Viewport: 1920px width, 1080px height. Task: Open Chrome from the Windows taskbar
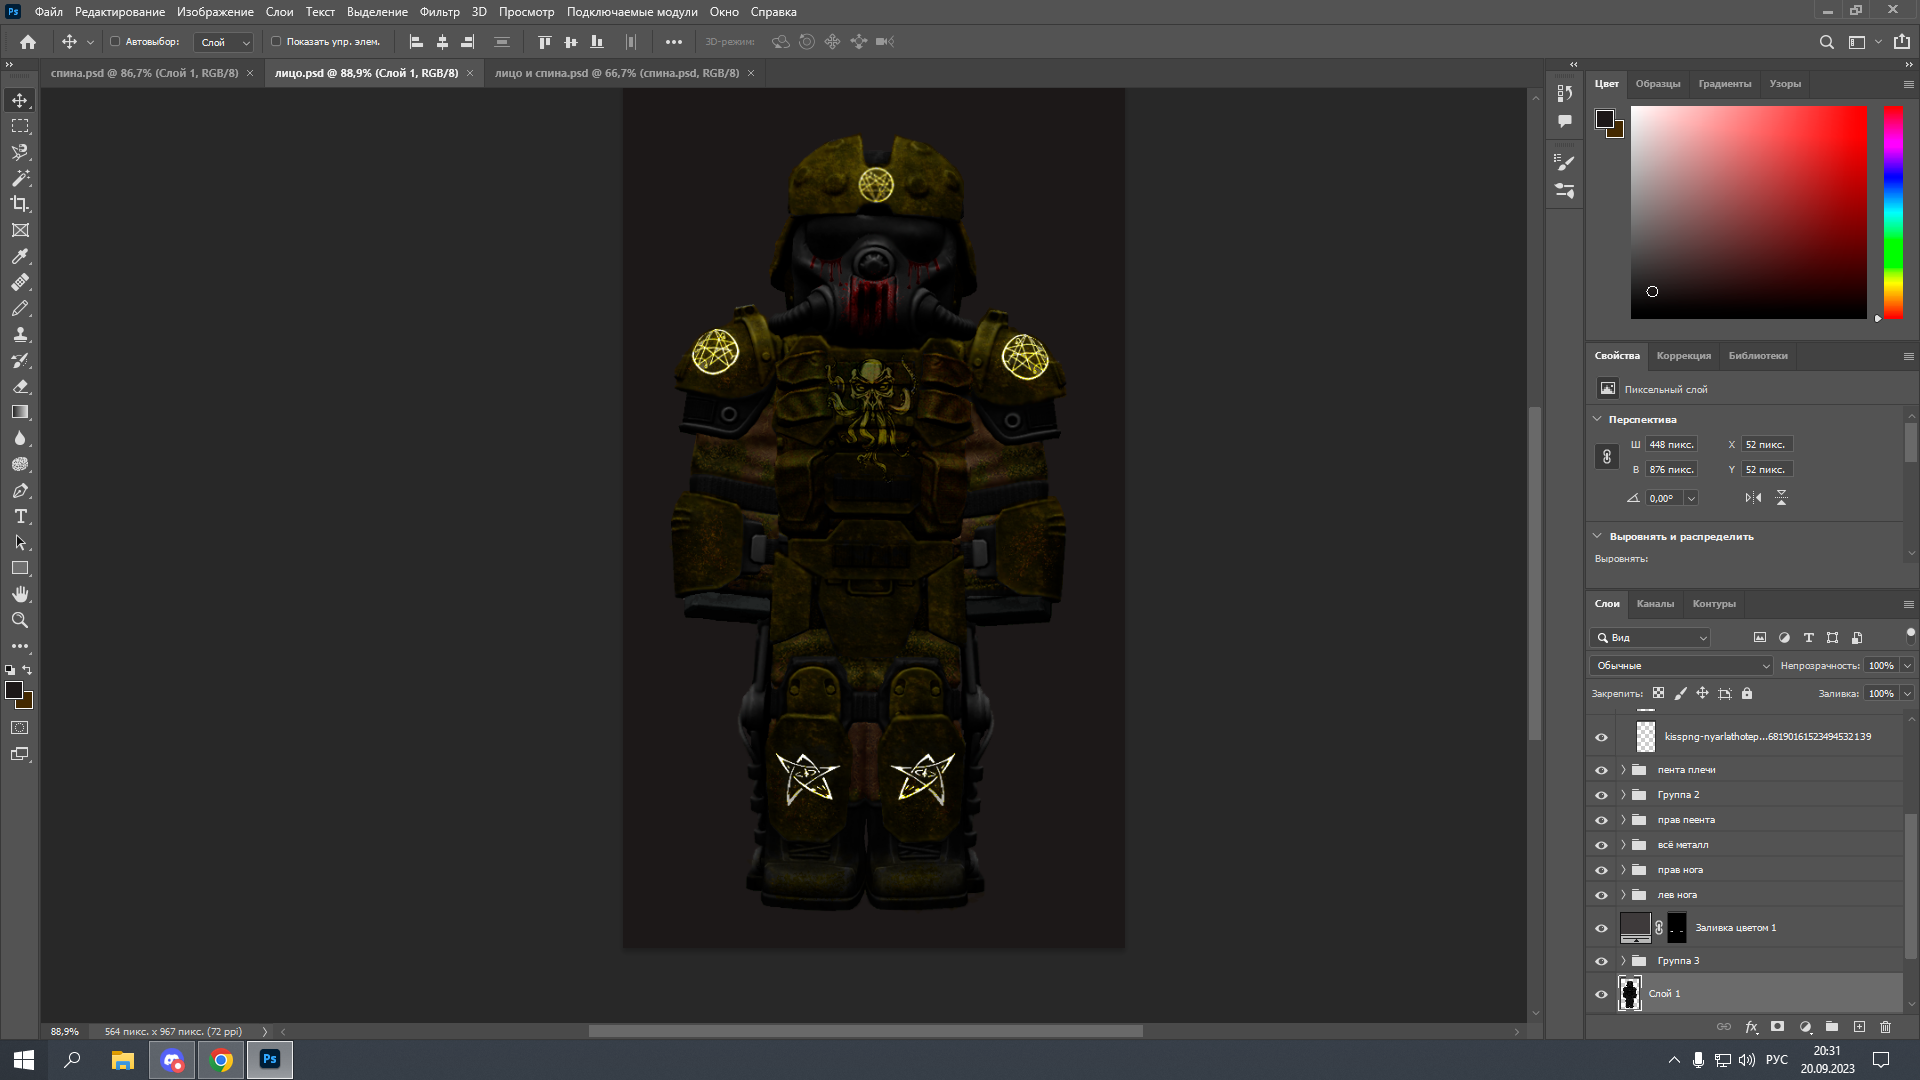click(x=221, y=1060)
